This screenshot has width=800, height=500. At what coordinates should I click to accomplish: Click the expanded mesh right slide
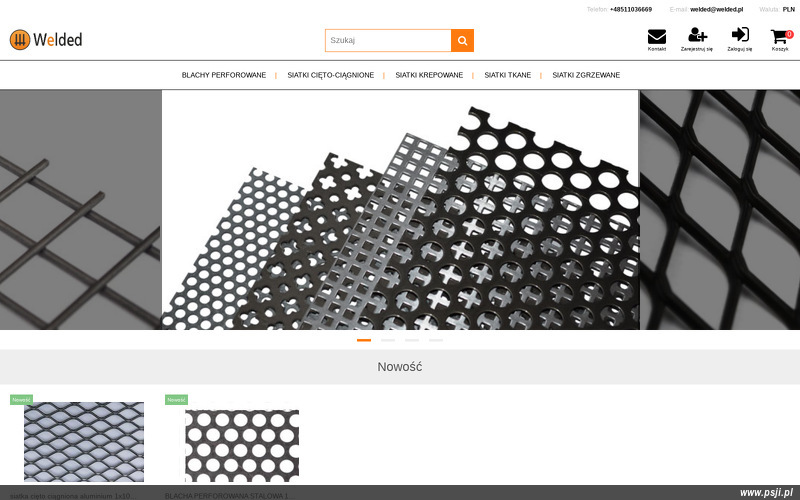[x=720, y=210]
